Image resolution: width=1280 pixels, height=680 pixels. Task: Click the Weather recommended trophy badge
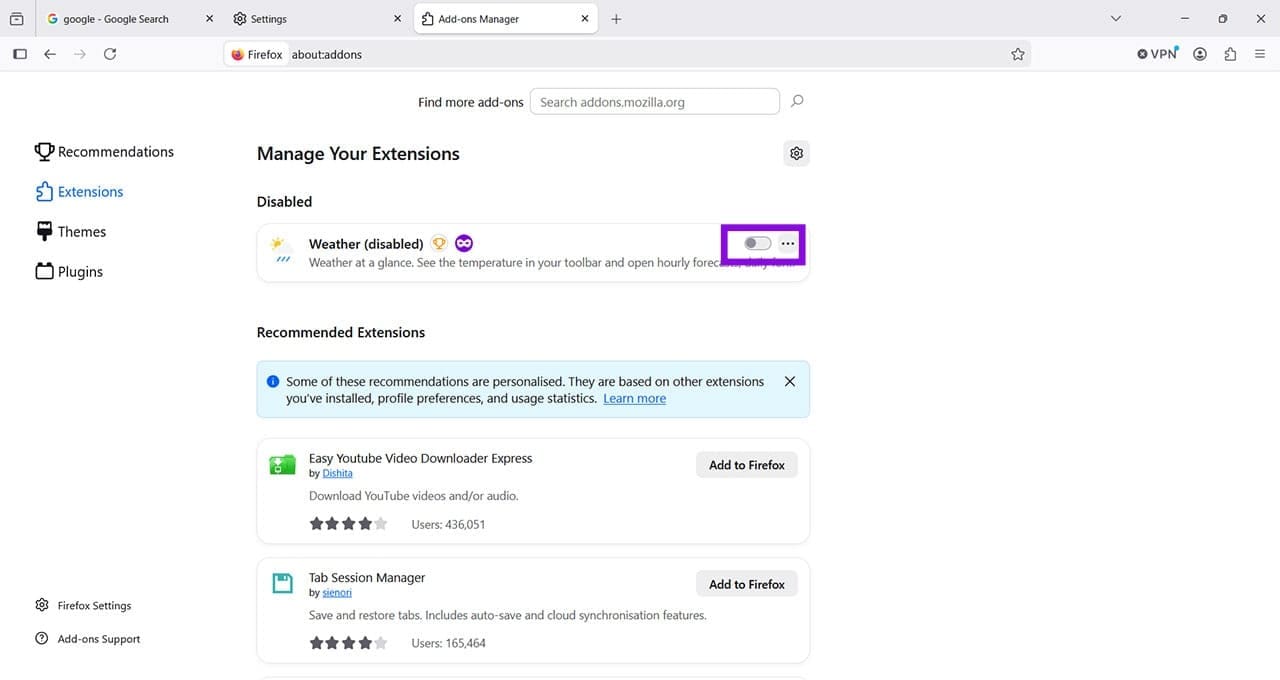click(x=439, y=243)
